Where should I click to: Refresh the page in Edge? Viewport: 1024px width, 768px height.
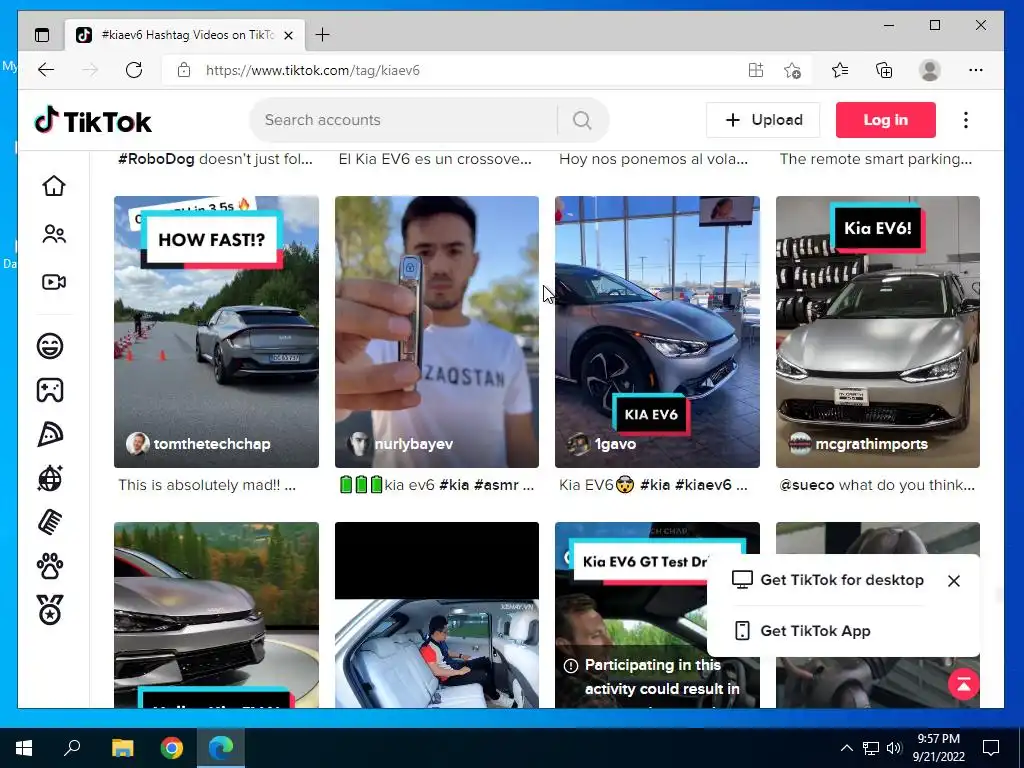click(134, 70)
